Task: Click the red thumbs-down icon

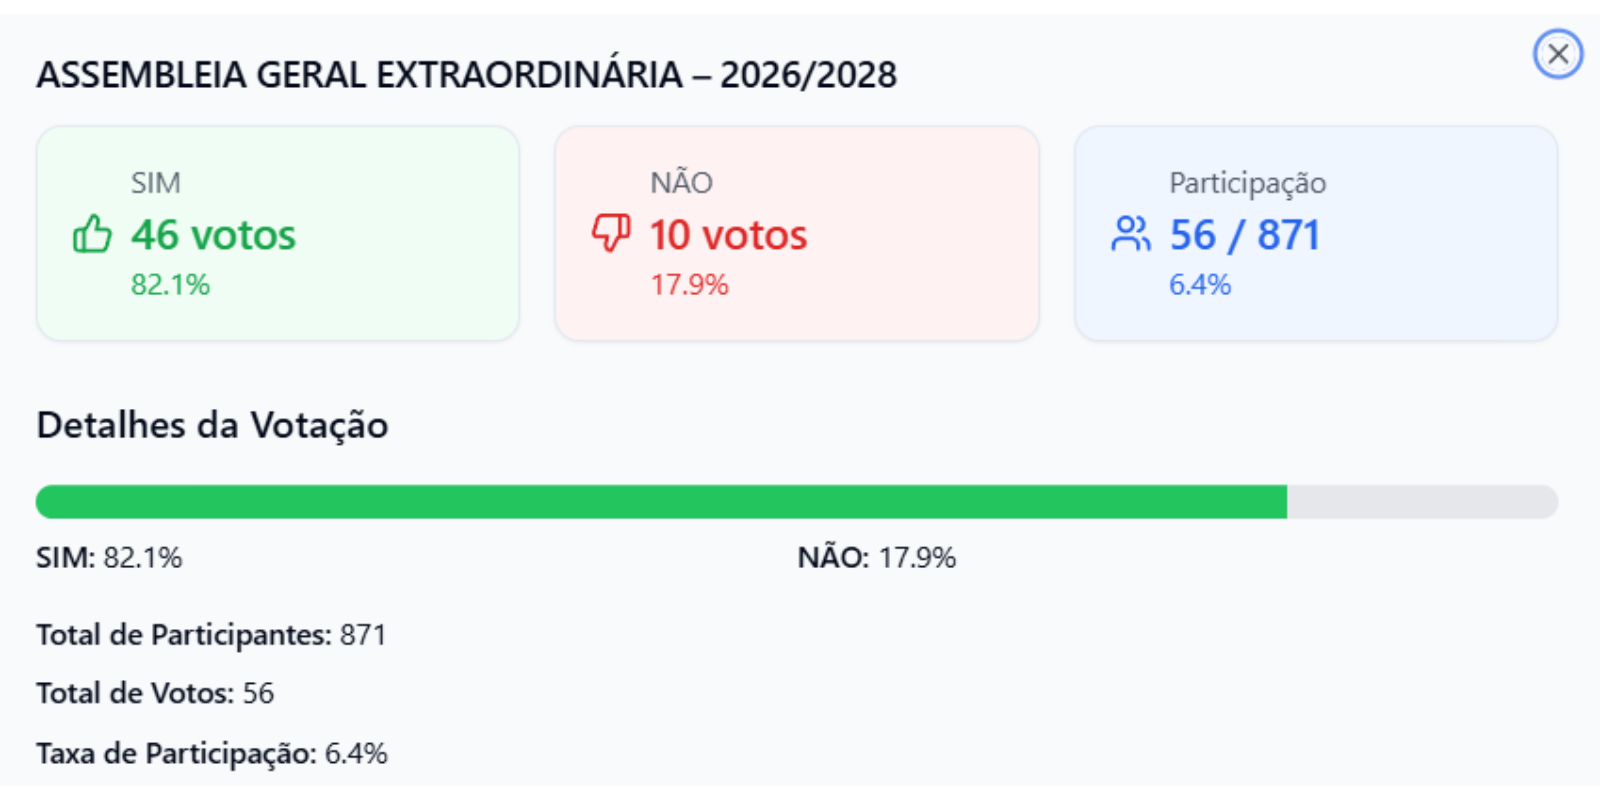Action: [x=611, y=233]
